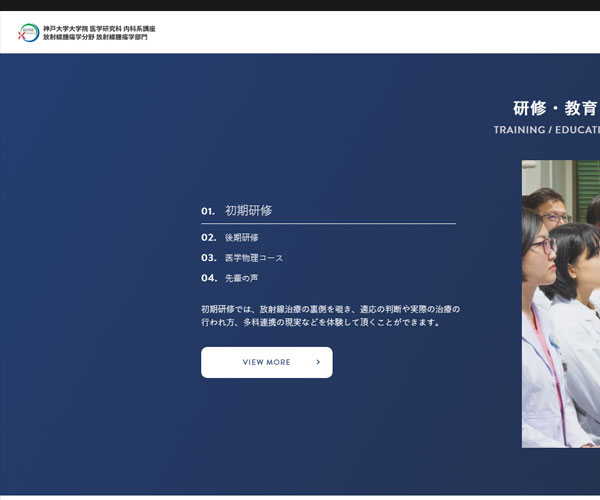
Task: Click the underline beneath 初期研修 item
Action: pyautogui.click(x=328, y=224)
